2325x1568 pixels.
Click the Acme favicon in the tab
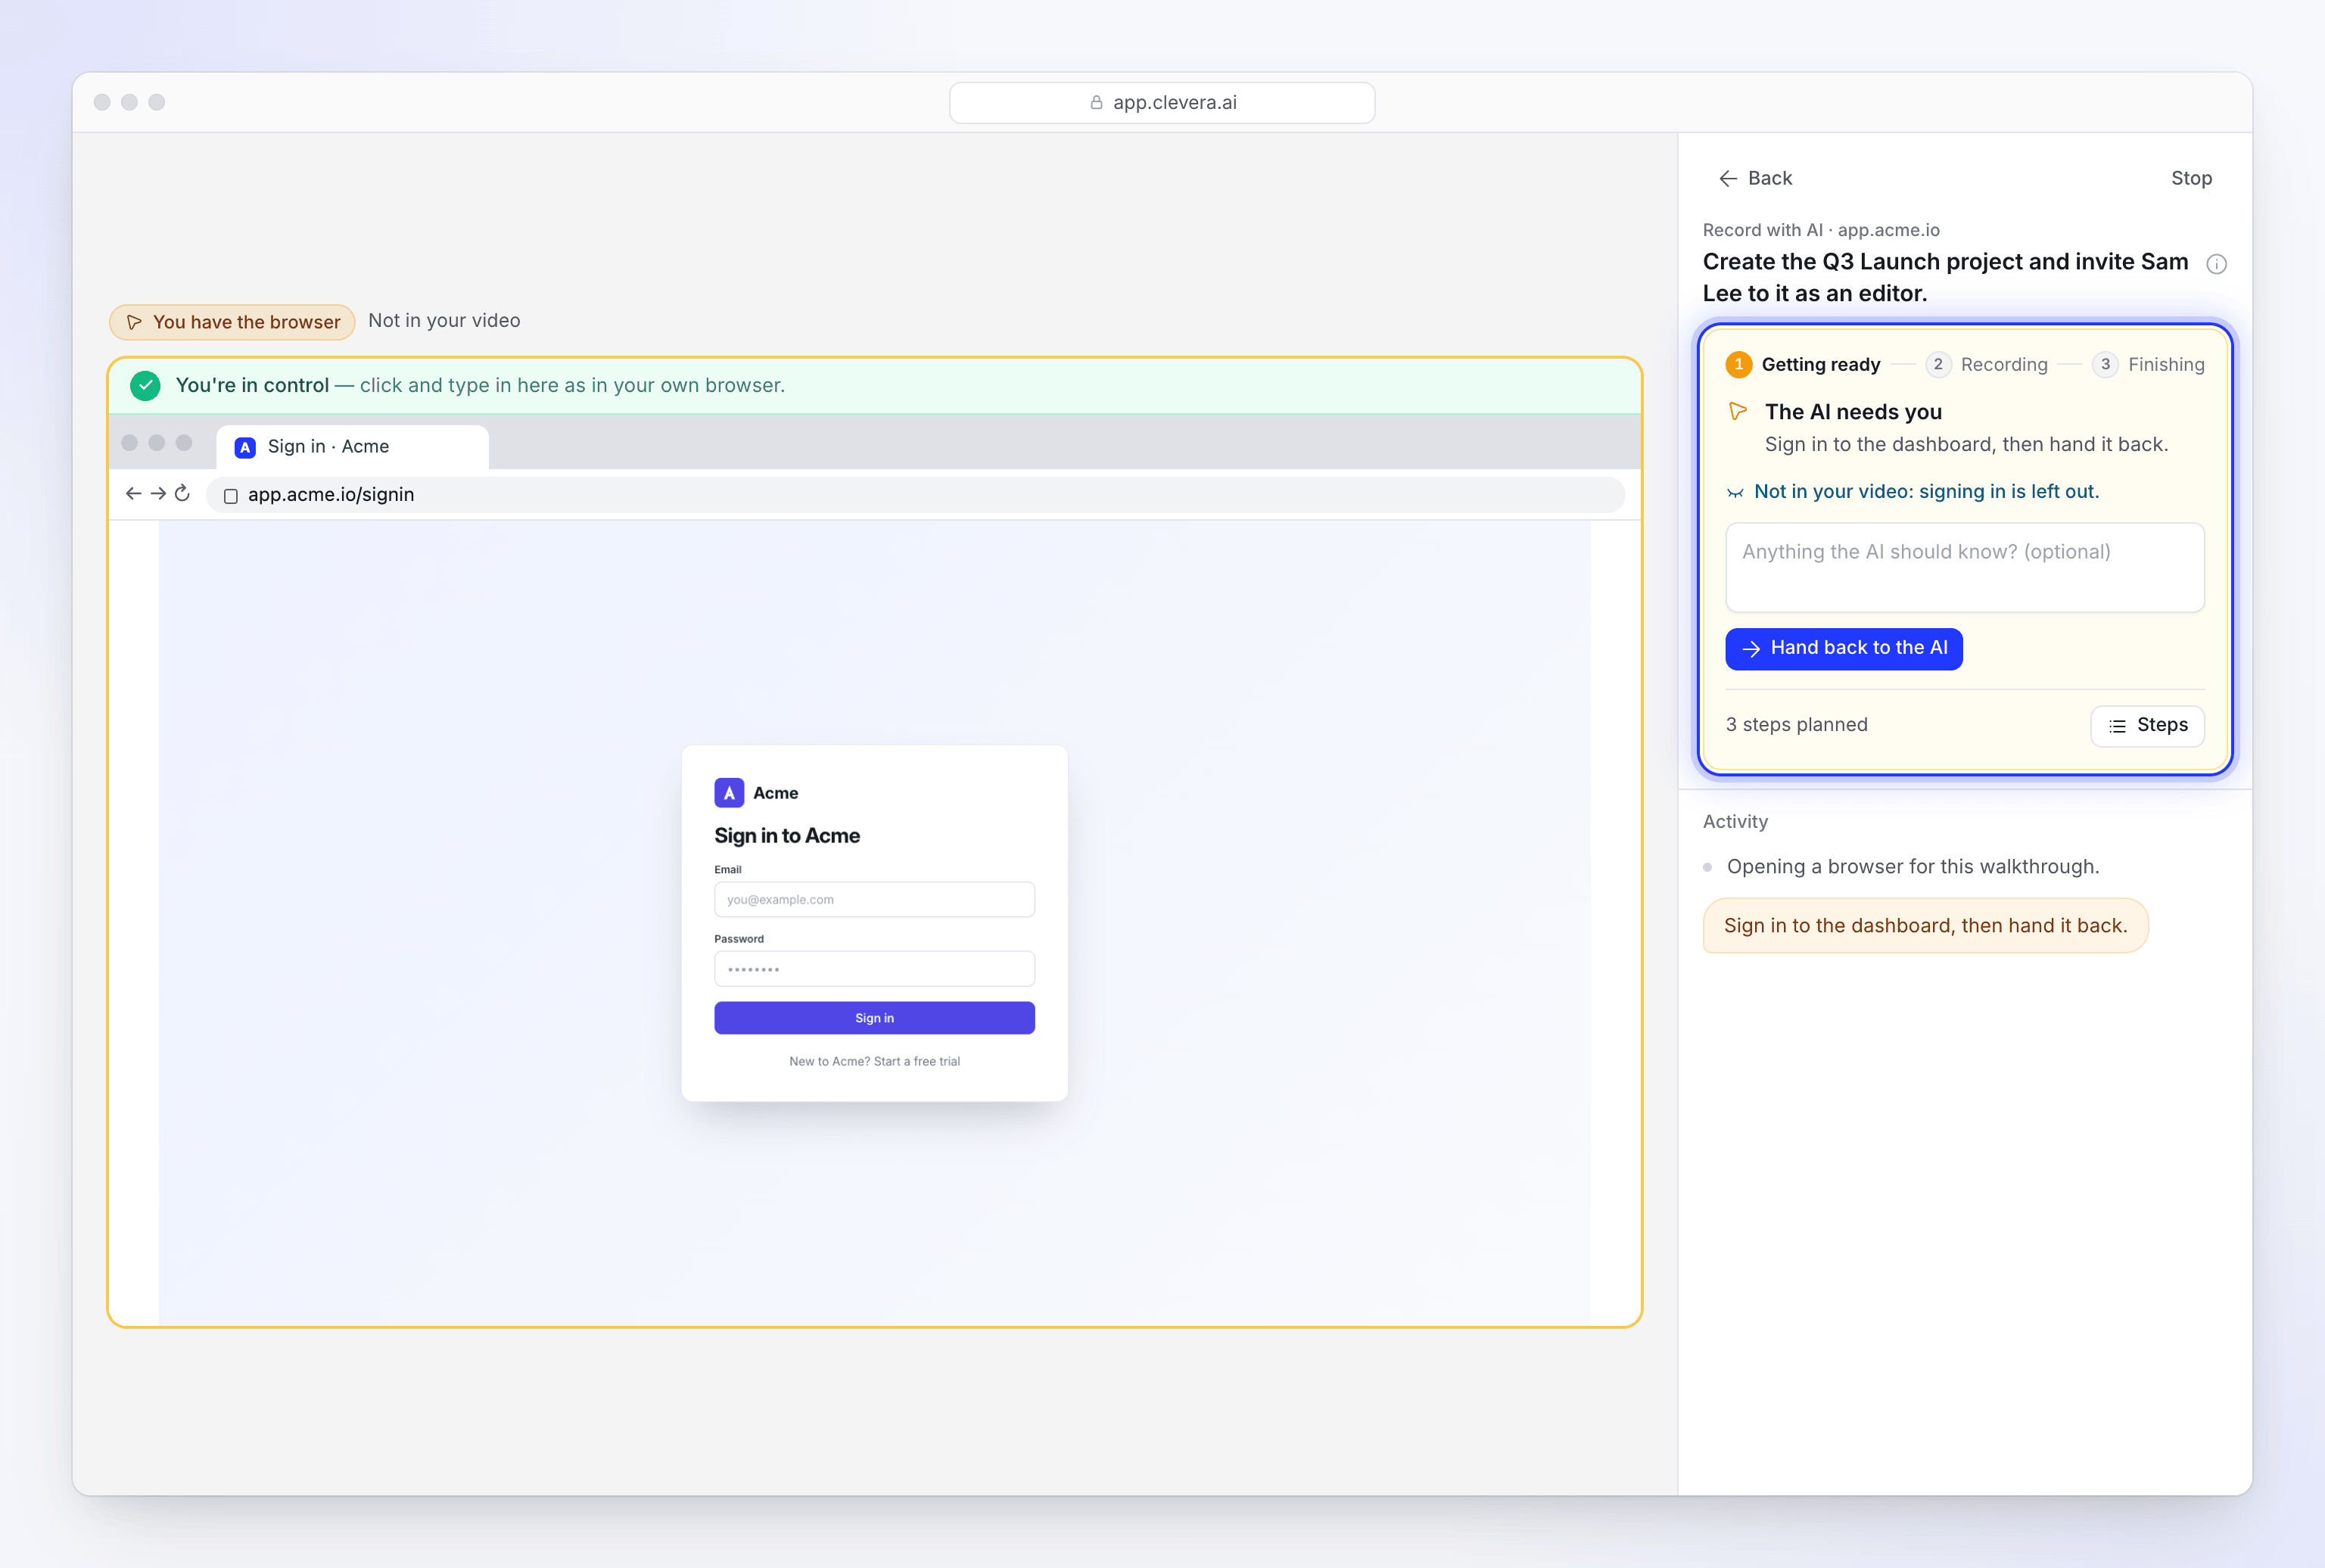[x=245, y=447]
